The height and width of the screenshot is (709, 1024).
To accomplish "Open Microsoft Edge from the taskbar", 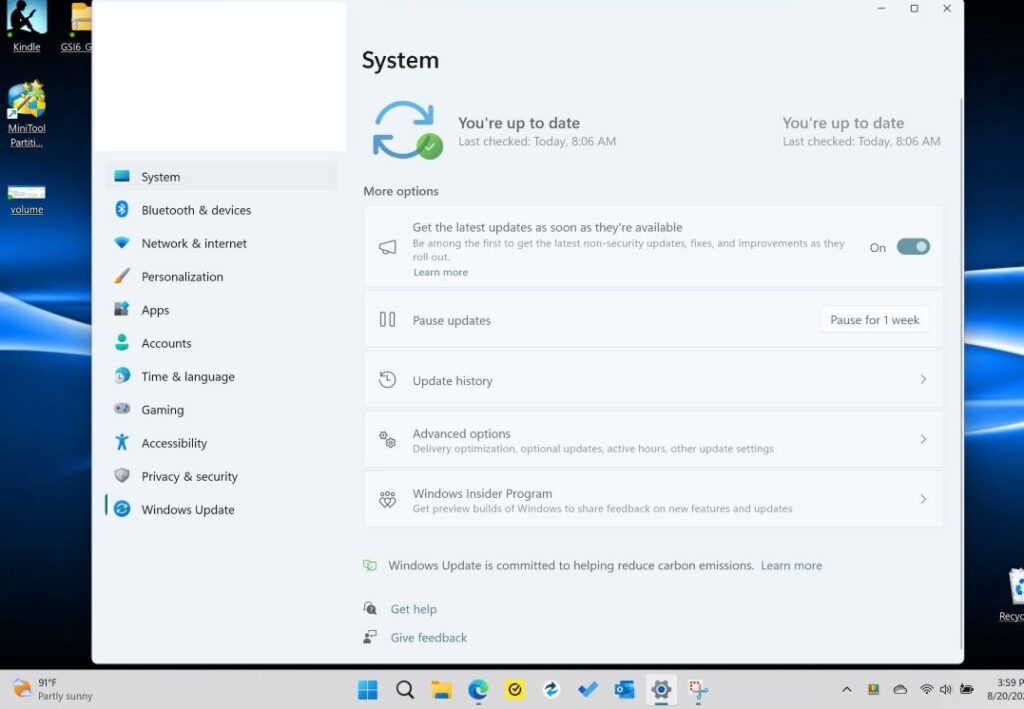I will [478, 689].
